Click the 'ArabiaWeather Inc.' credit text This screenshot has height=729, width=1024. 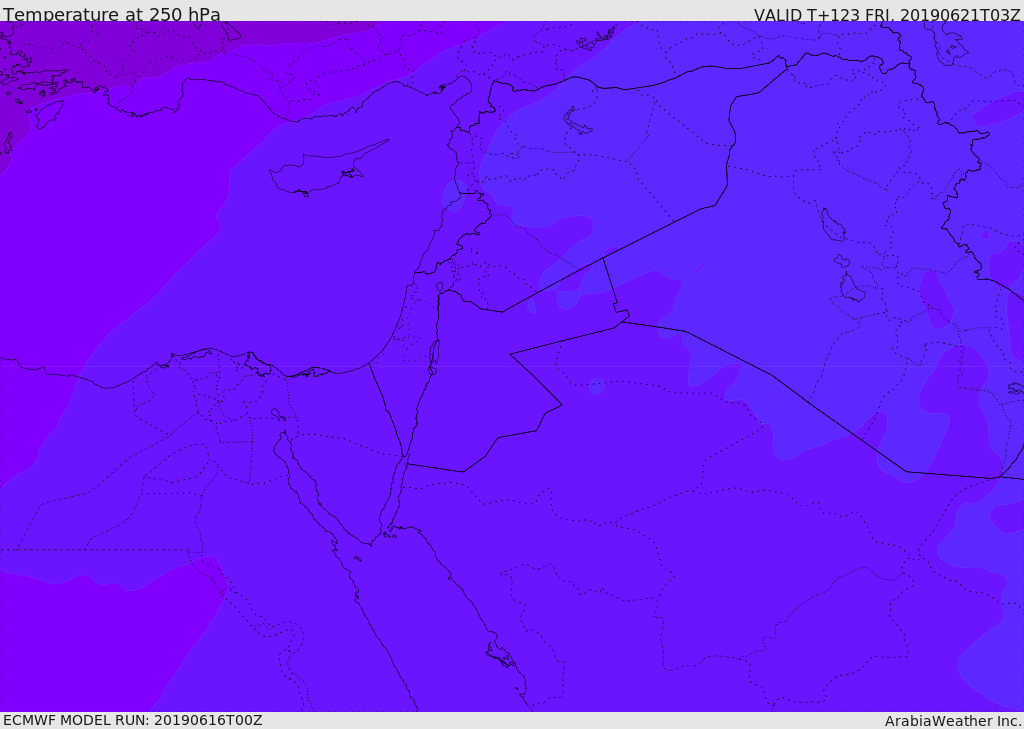click(x=954, y=721)
